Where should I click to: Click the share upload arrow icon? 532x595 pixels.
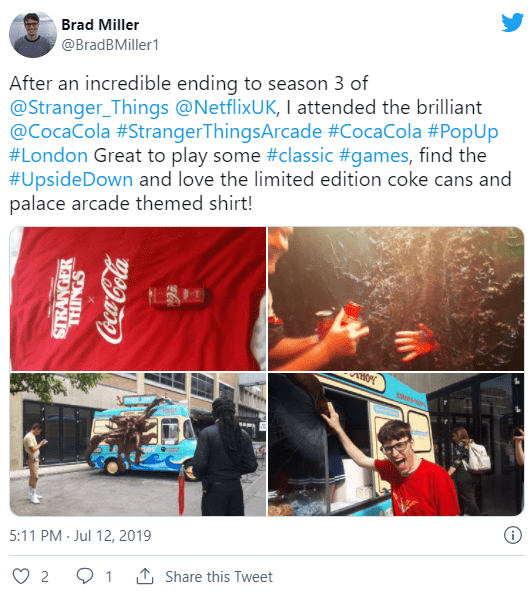coord(145,576)
